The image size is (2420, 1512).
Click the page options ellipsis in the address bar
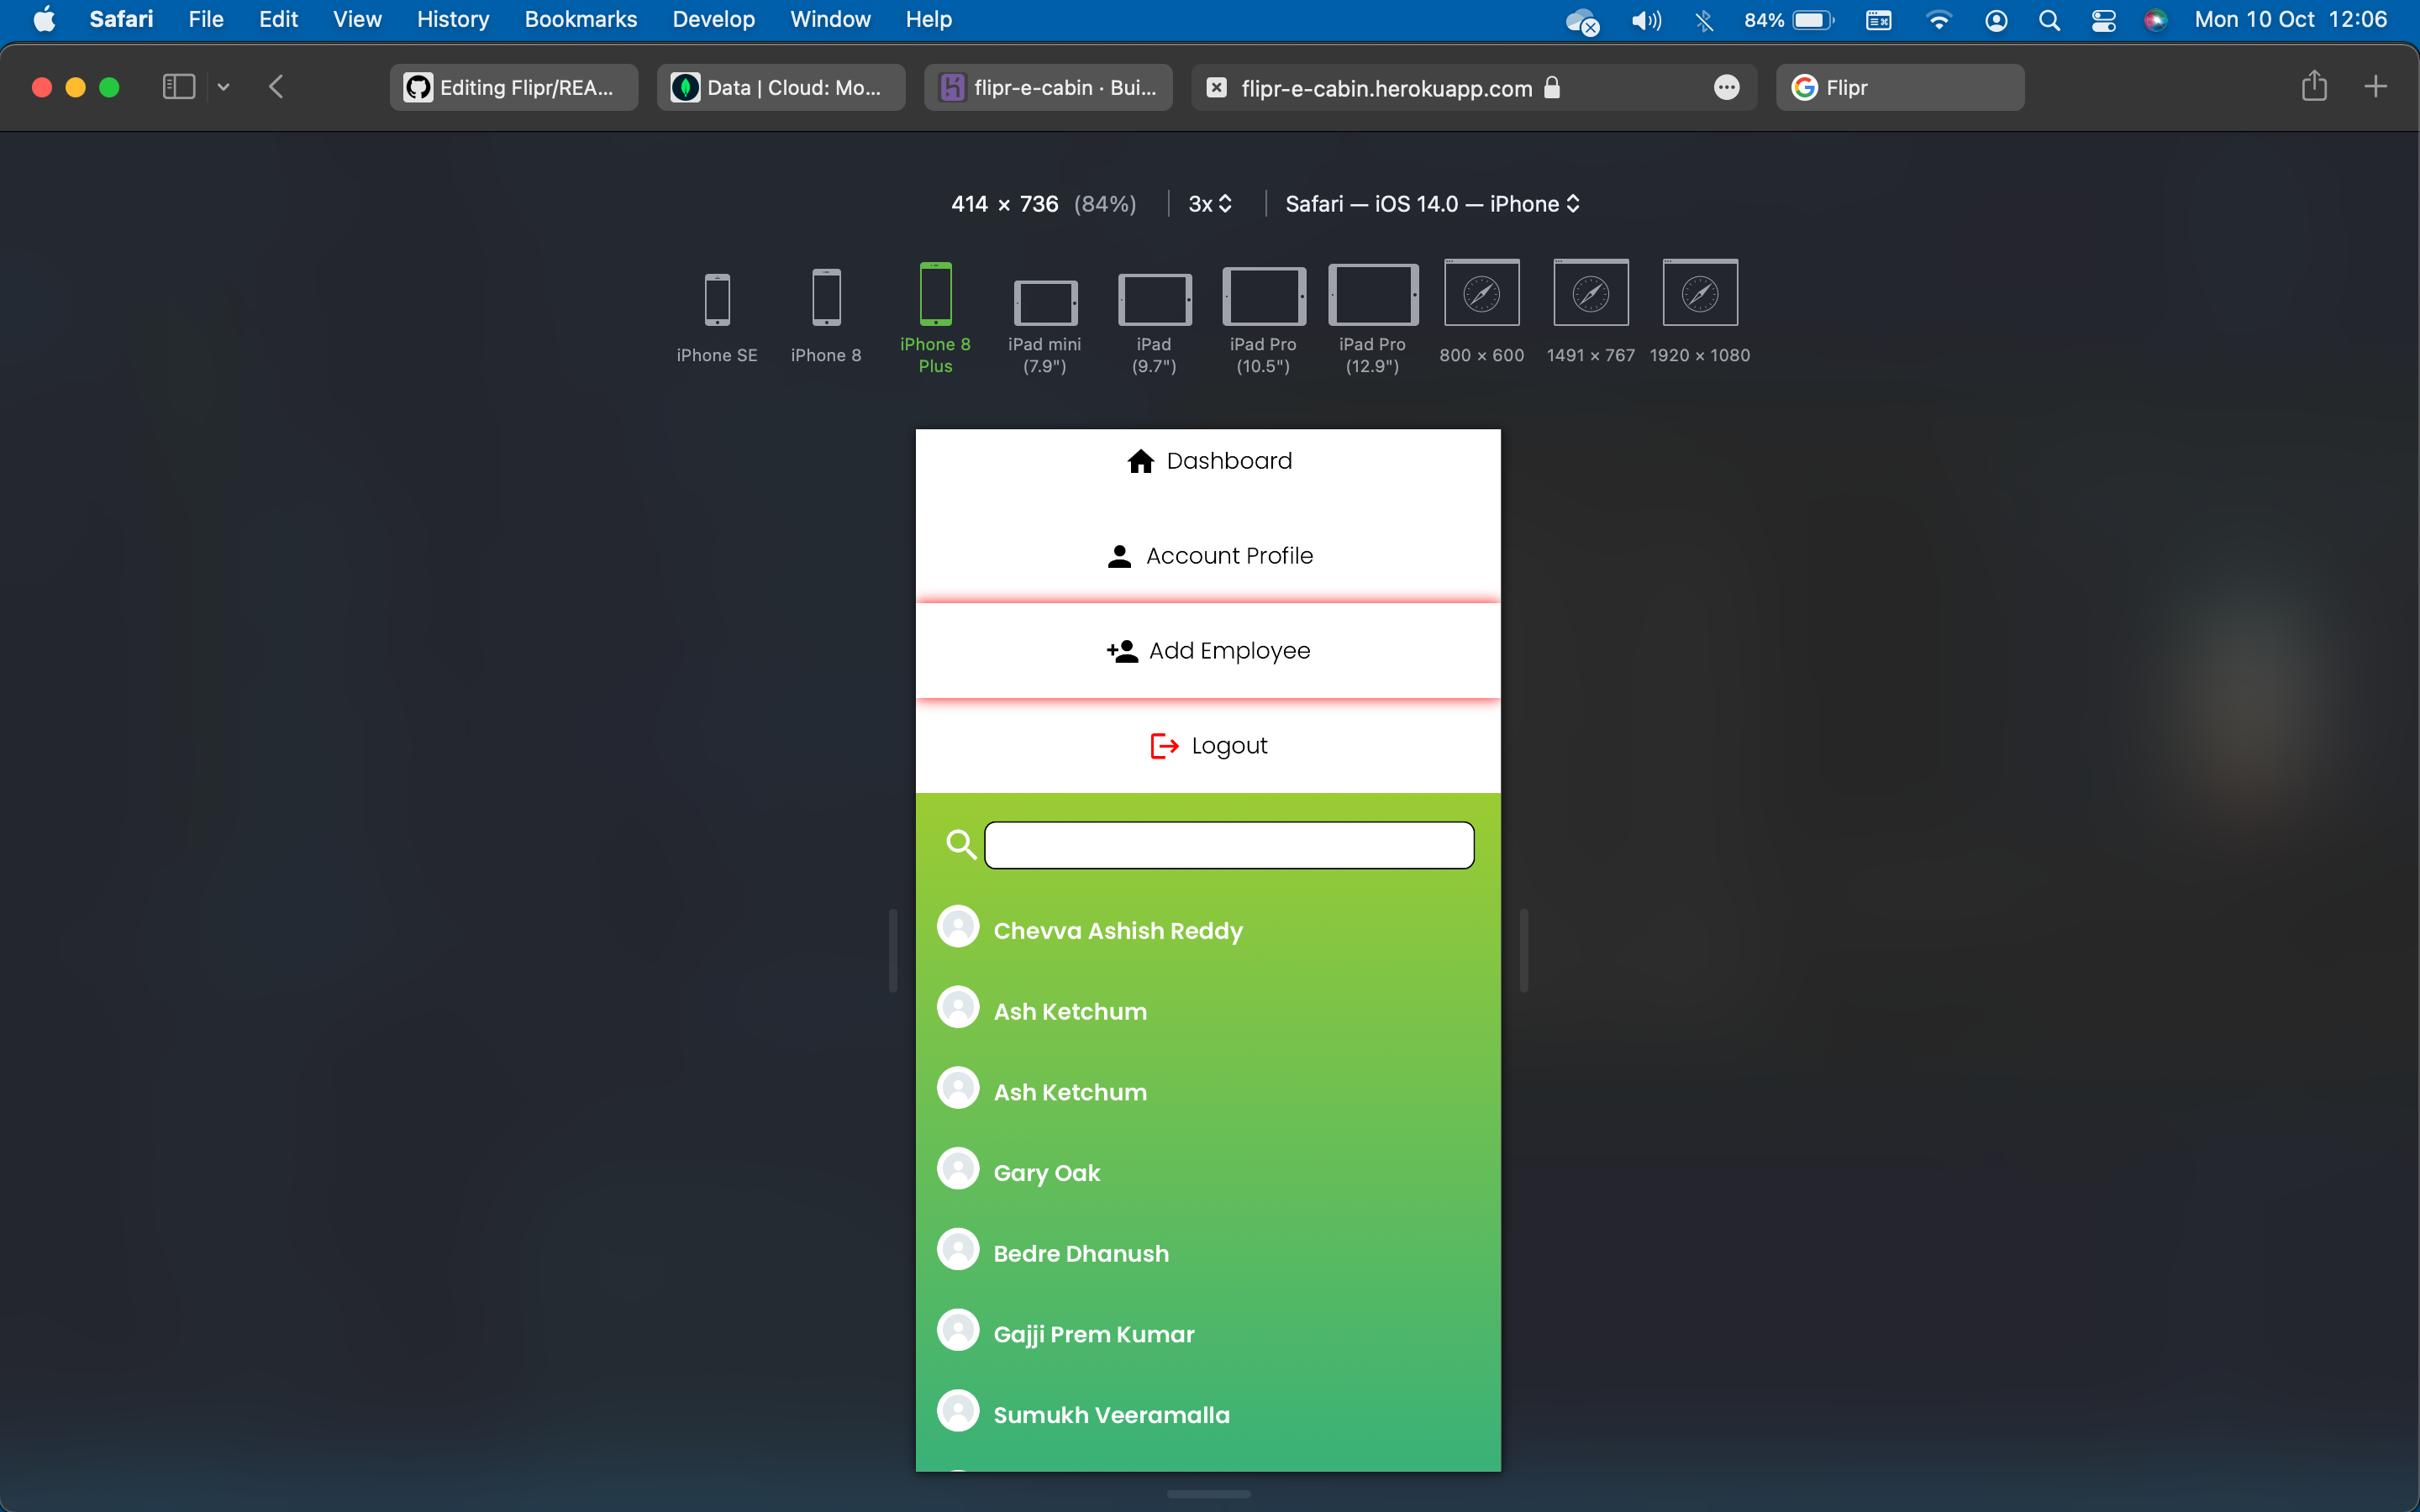pos(1726,88)
